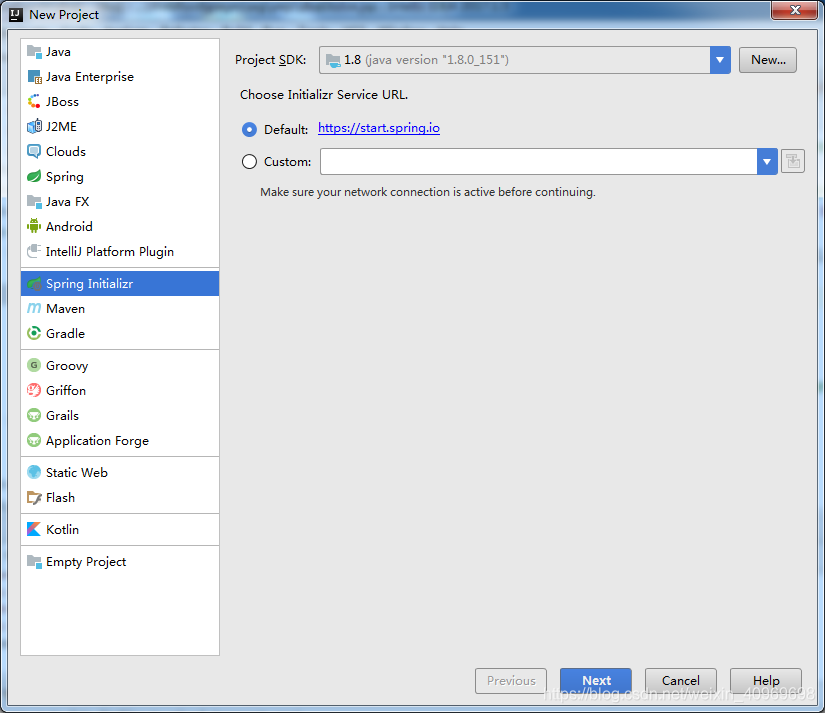Select Griffon in project list
The width and height of the screenshot is (825, 713).
[120, 390]
